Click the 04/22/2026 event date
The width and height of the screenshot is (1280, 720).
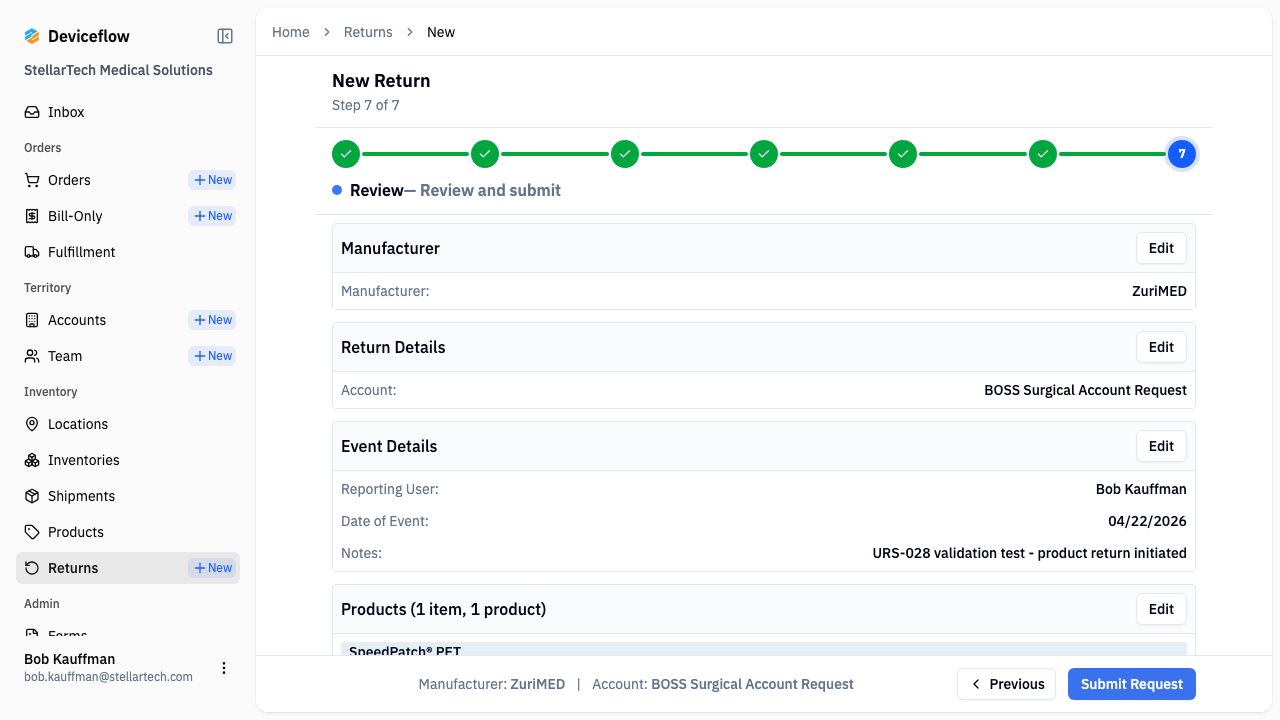pyautogui.click(x=1147, y=521)
